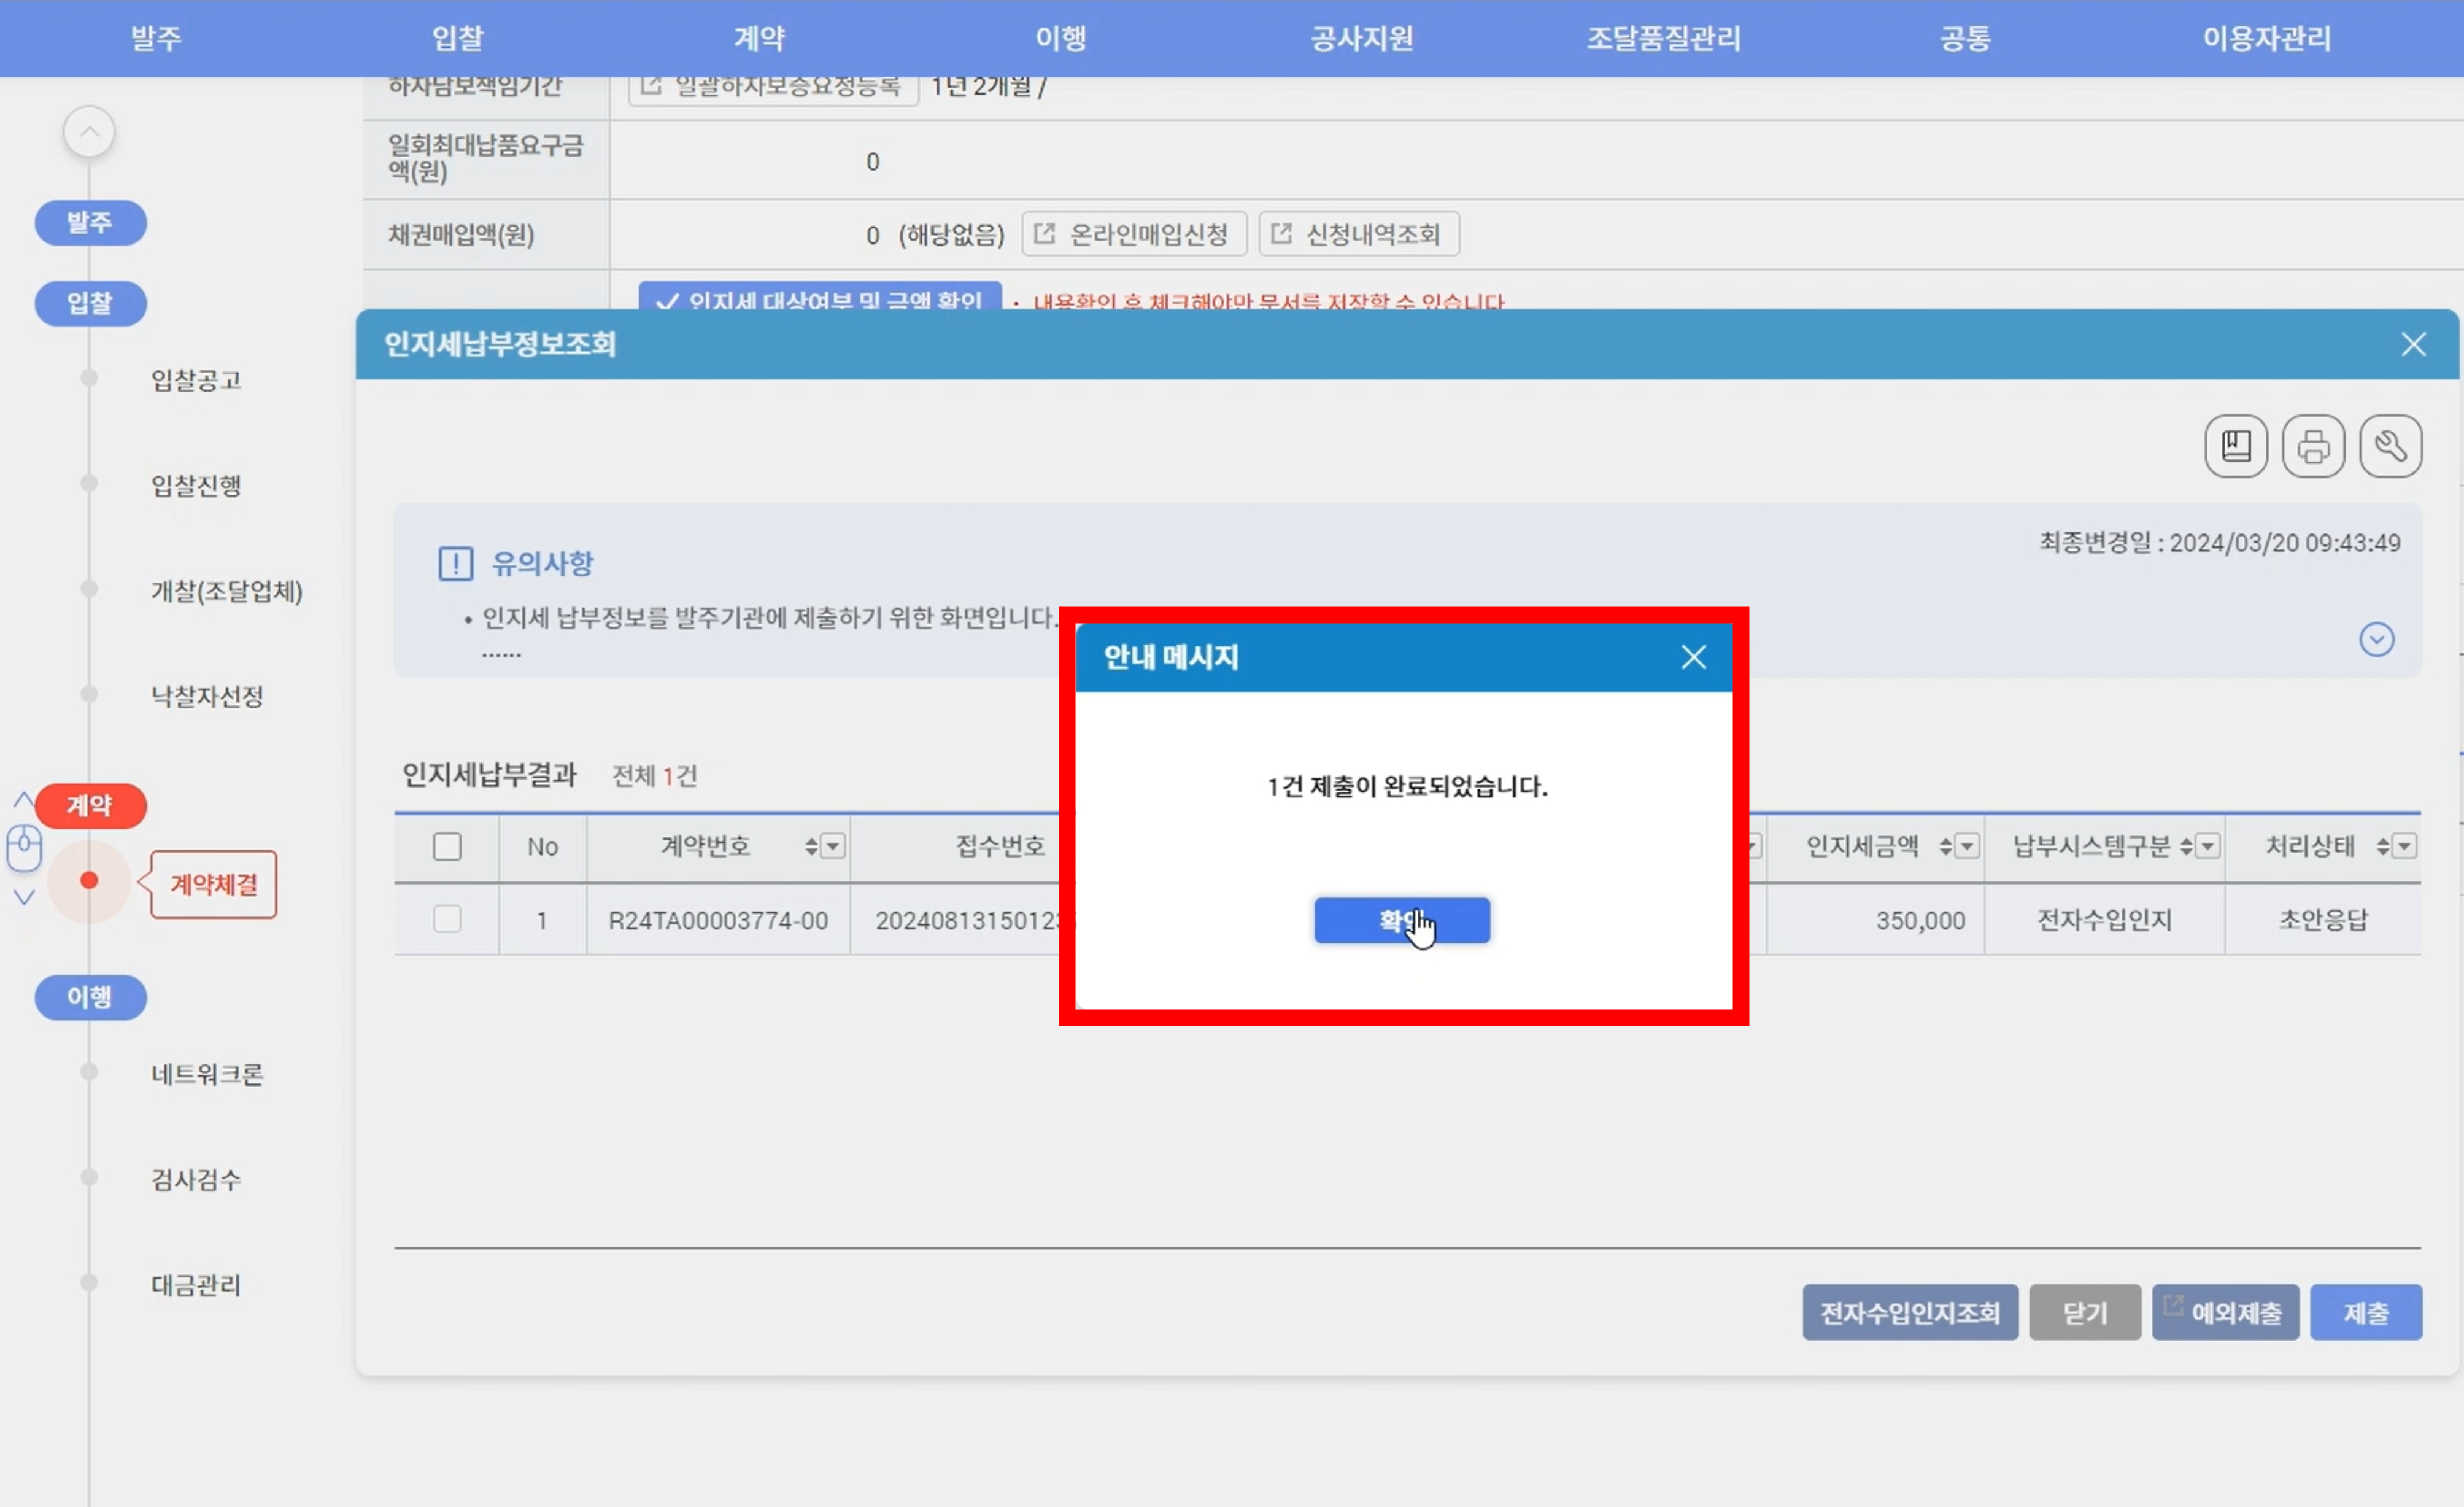This screenshot has width=2464, height=1507.
Task: Click the 확인 button in the message dialog
Action: 1402,920
